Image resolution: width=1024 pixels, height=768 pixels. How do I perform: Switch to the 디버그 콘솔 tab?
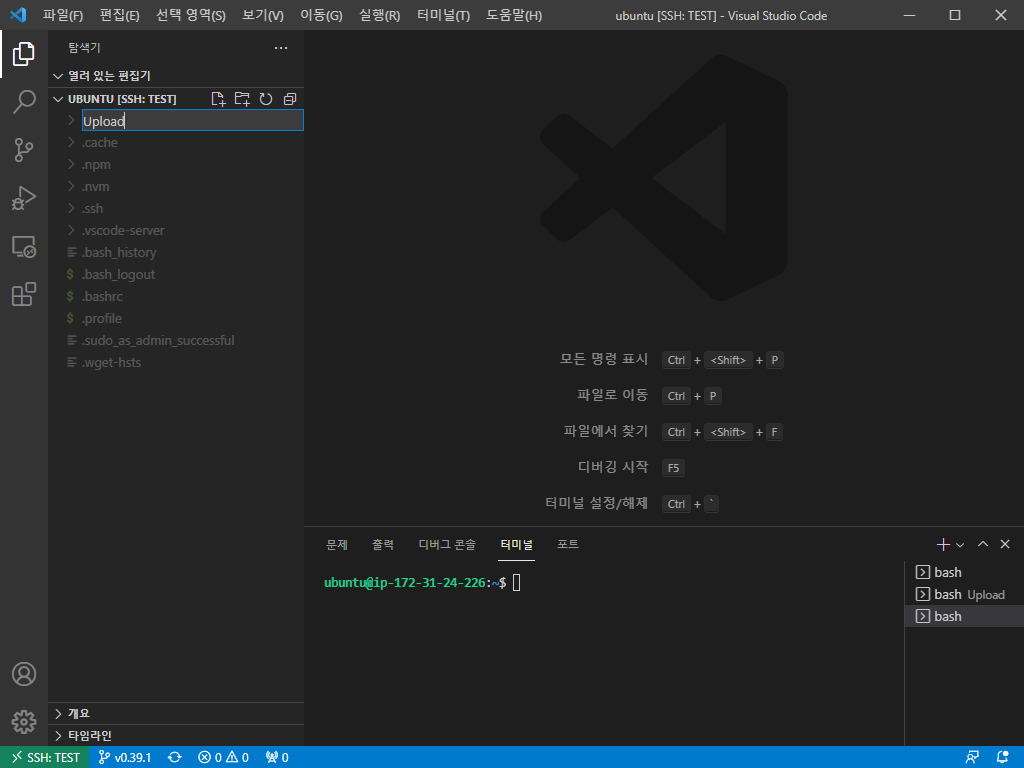point(447,545)
